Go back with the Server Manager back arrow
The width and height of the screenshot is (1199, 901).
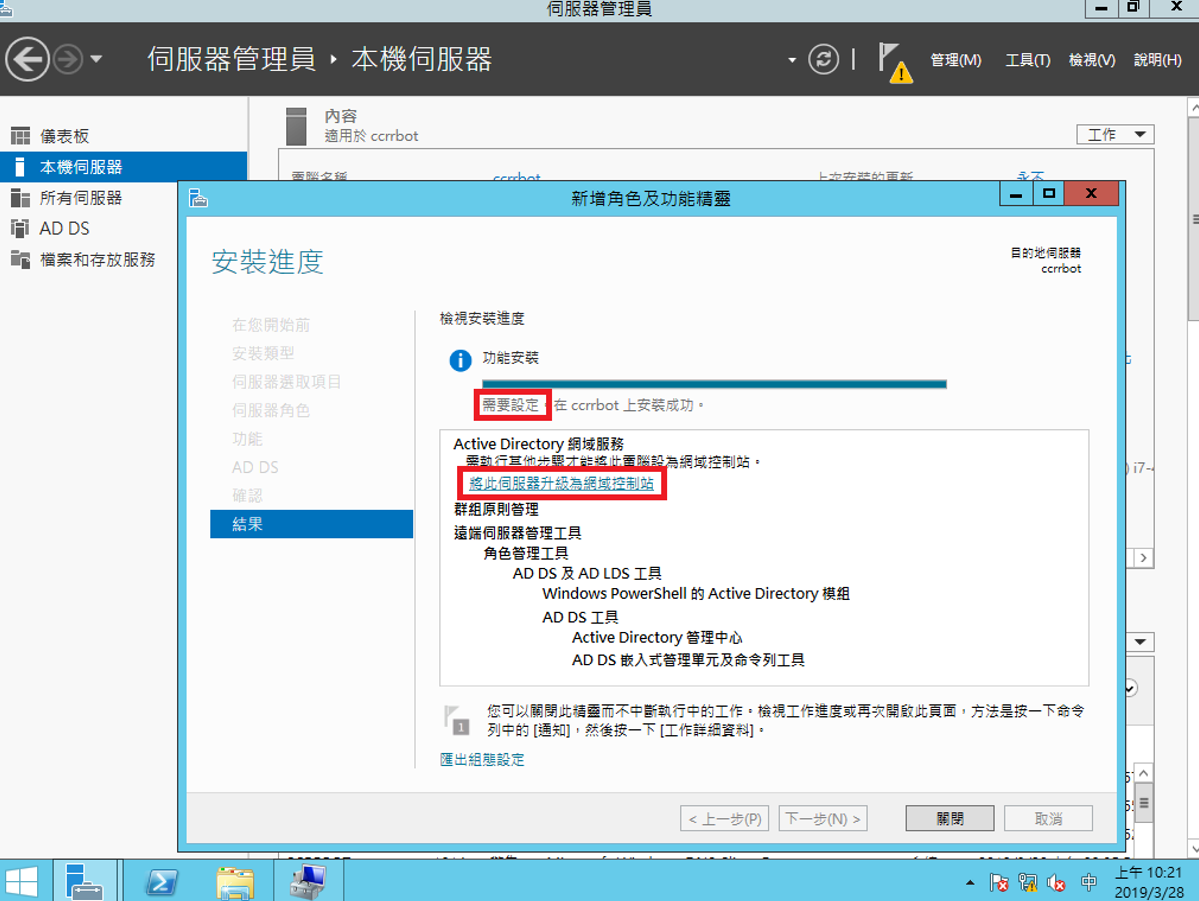pos(28,59)
